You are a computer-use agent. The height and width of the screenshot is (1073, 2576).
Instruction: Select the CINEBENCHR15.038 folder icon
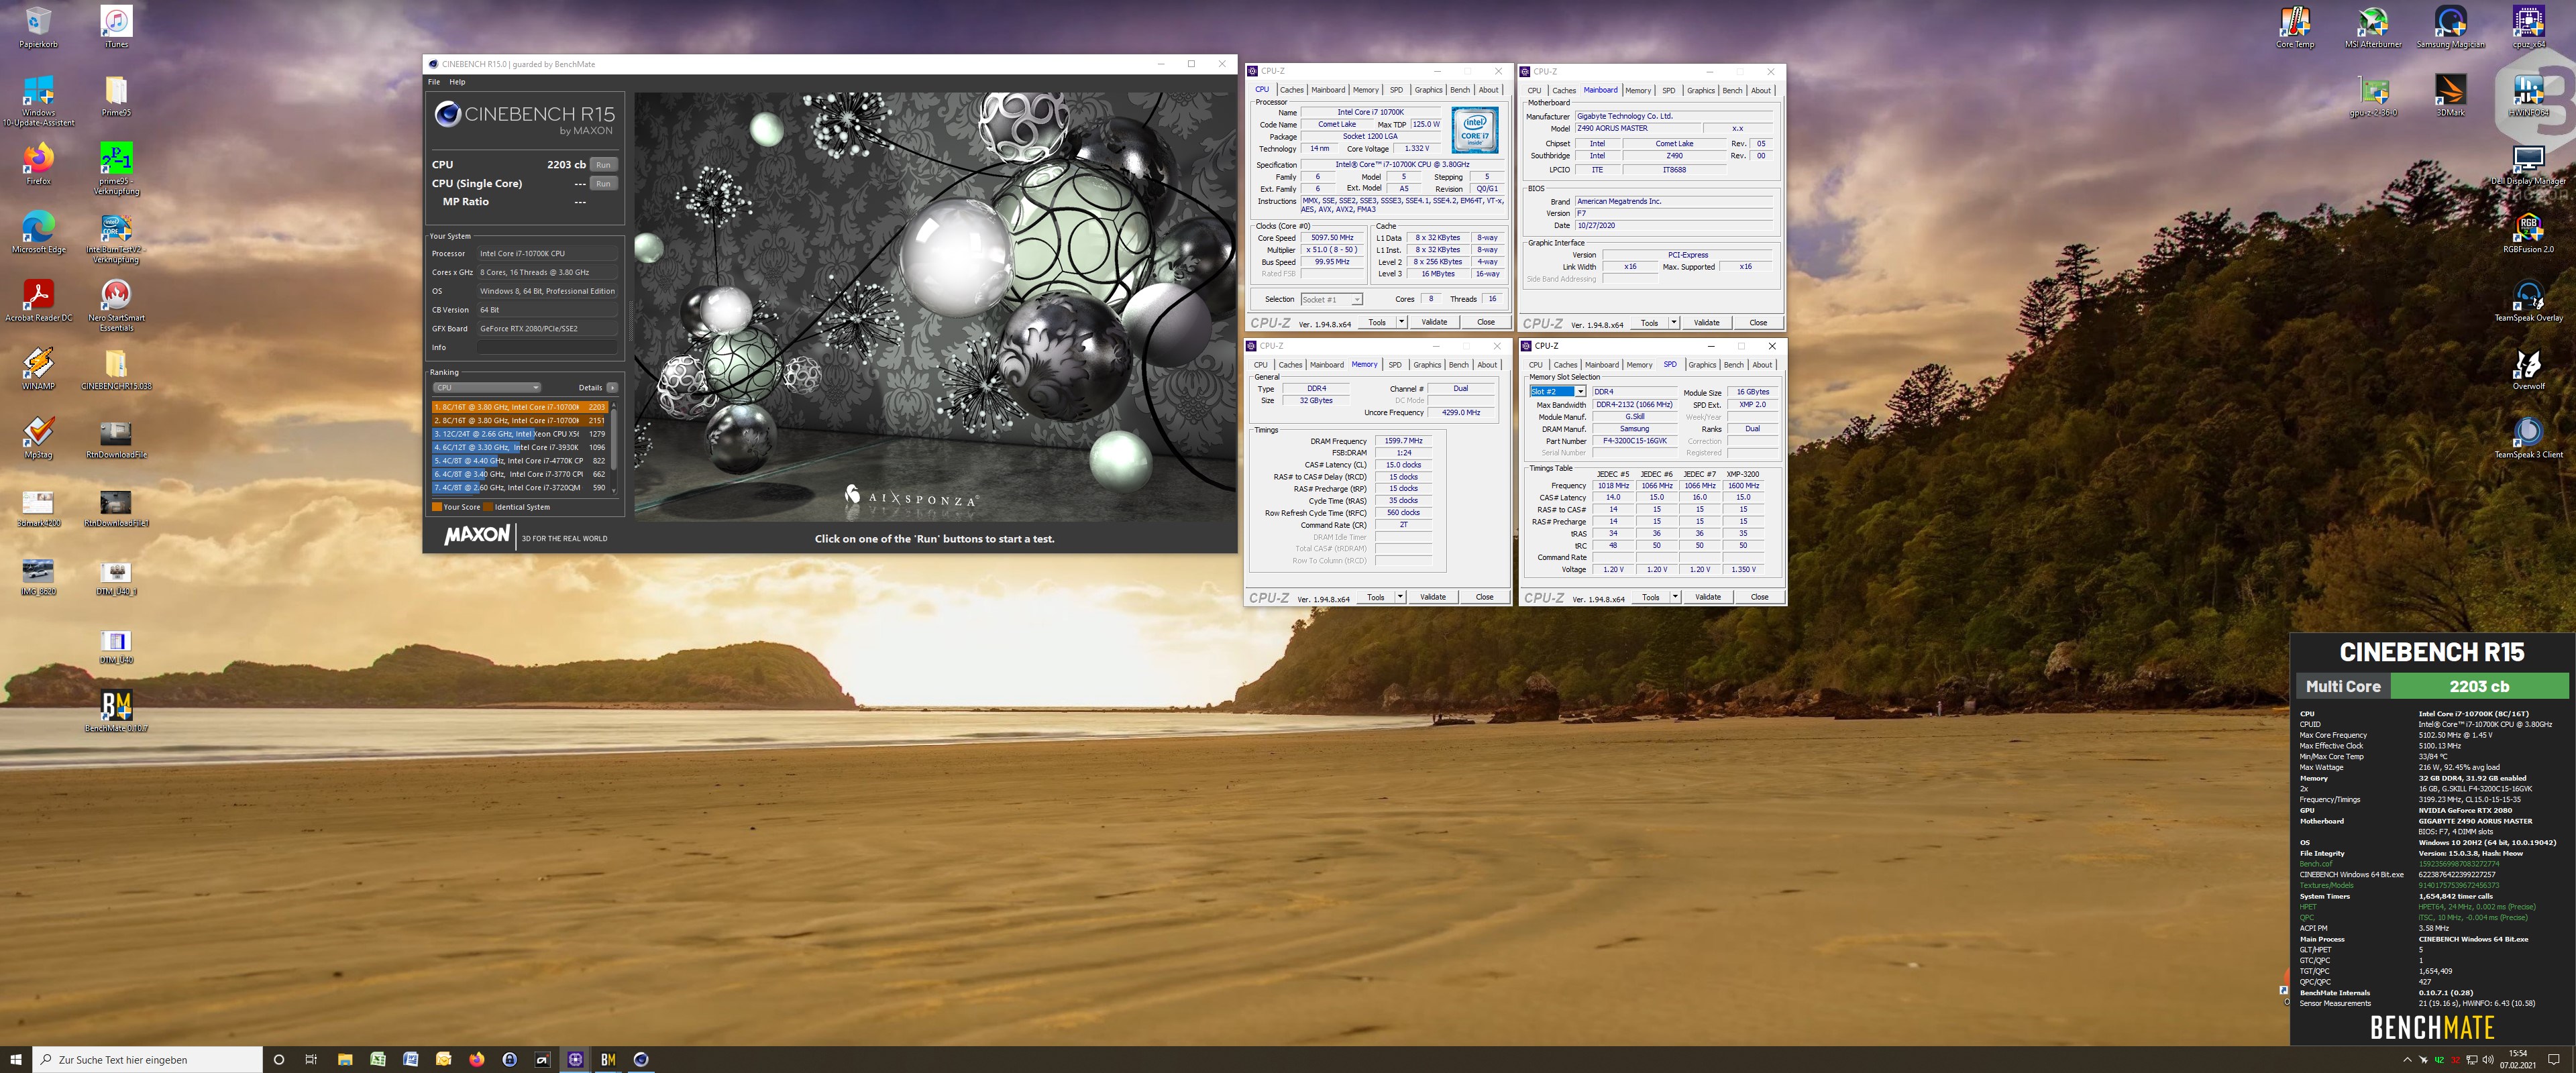[116, 370]
